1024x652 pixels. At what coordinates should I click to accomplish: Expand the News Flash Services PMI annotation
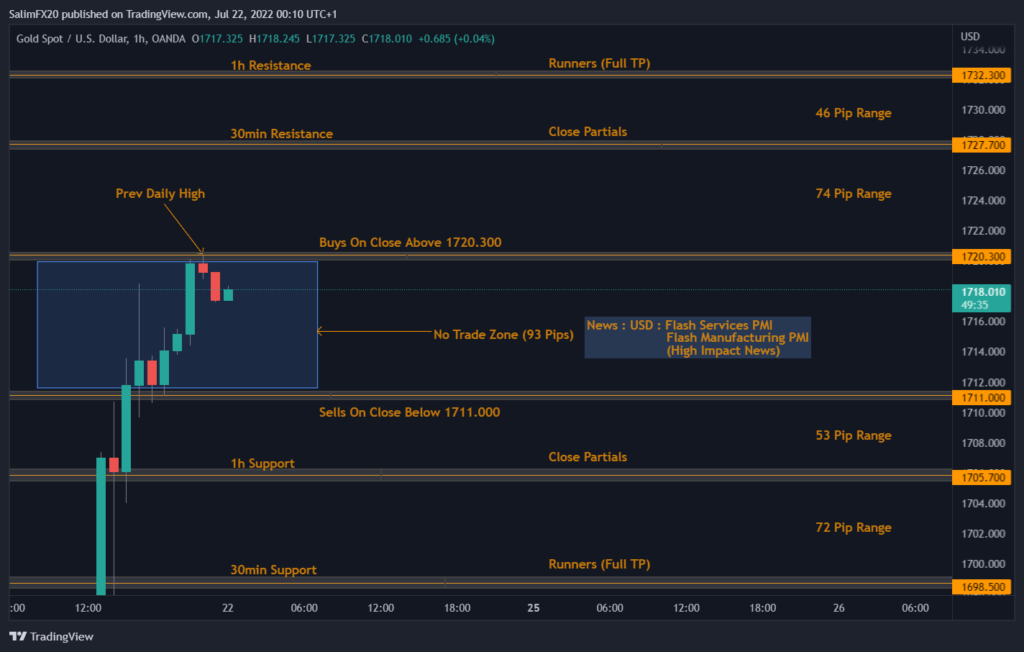click(x=697, y=337)
